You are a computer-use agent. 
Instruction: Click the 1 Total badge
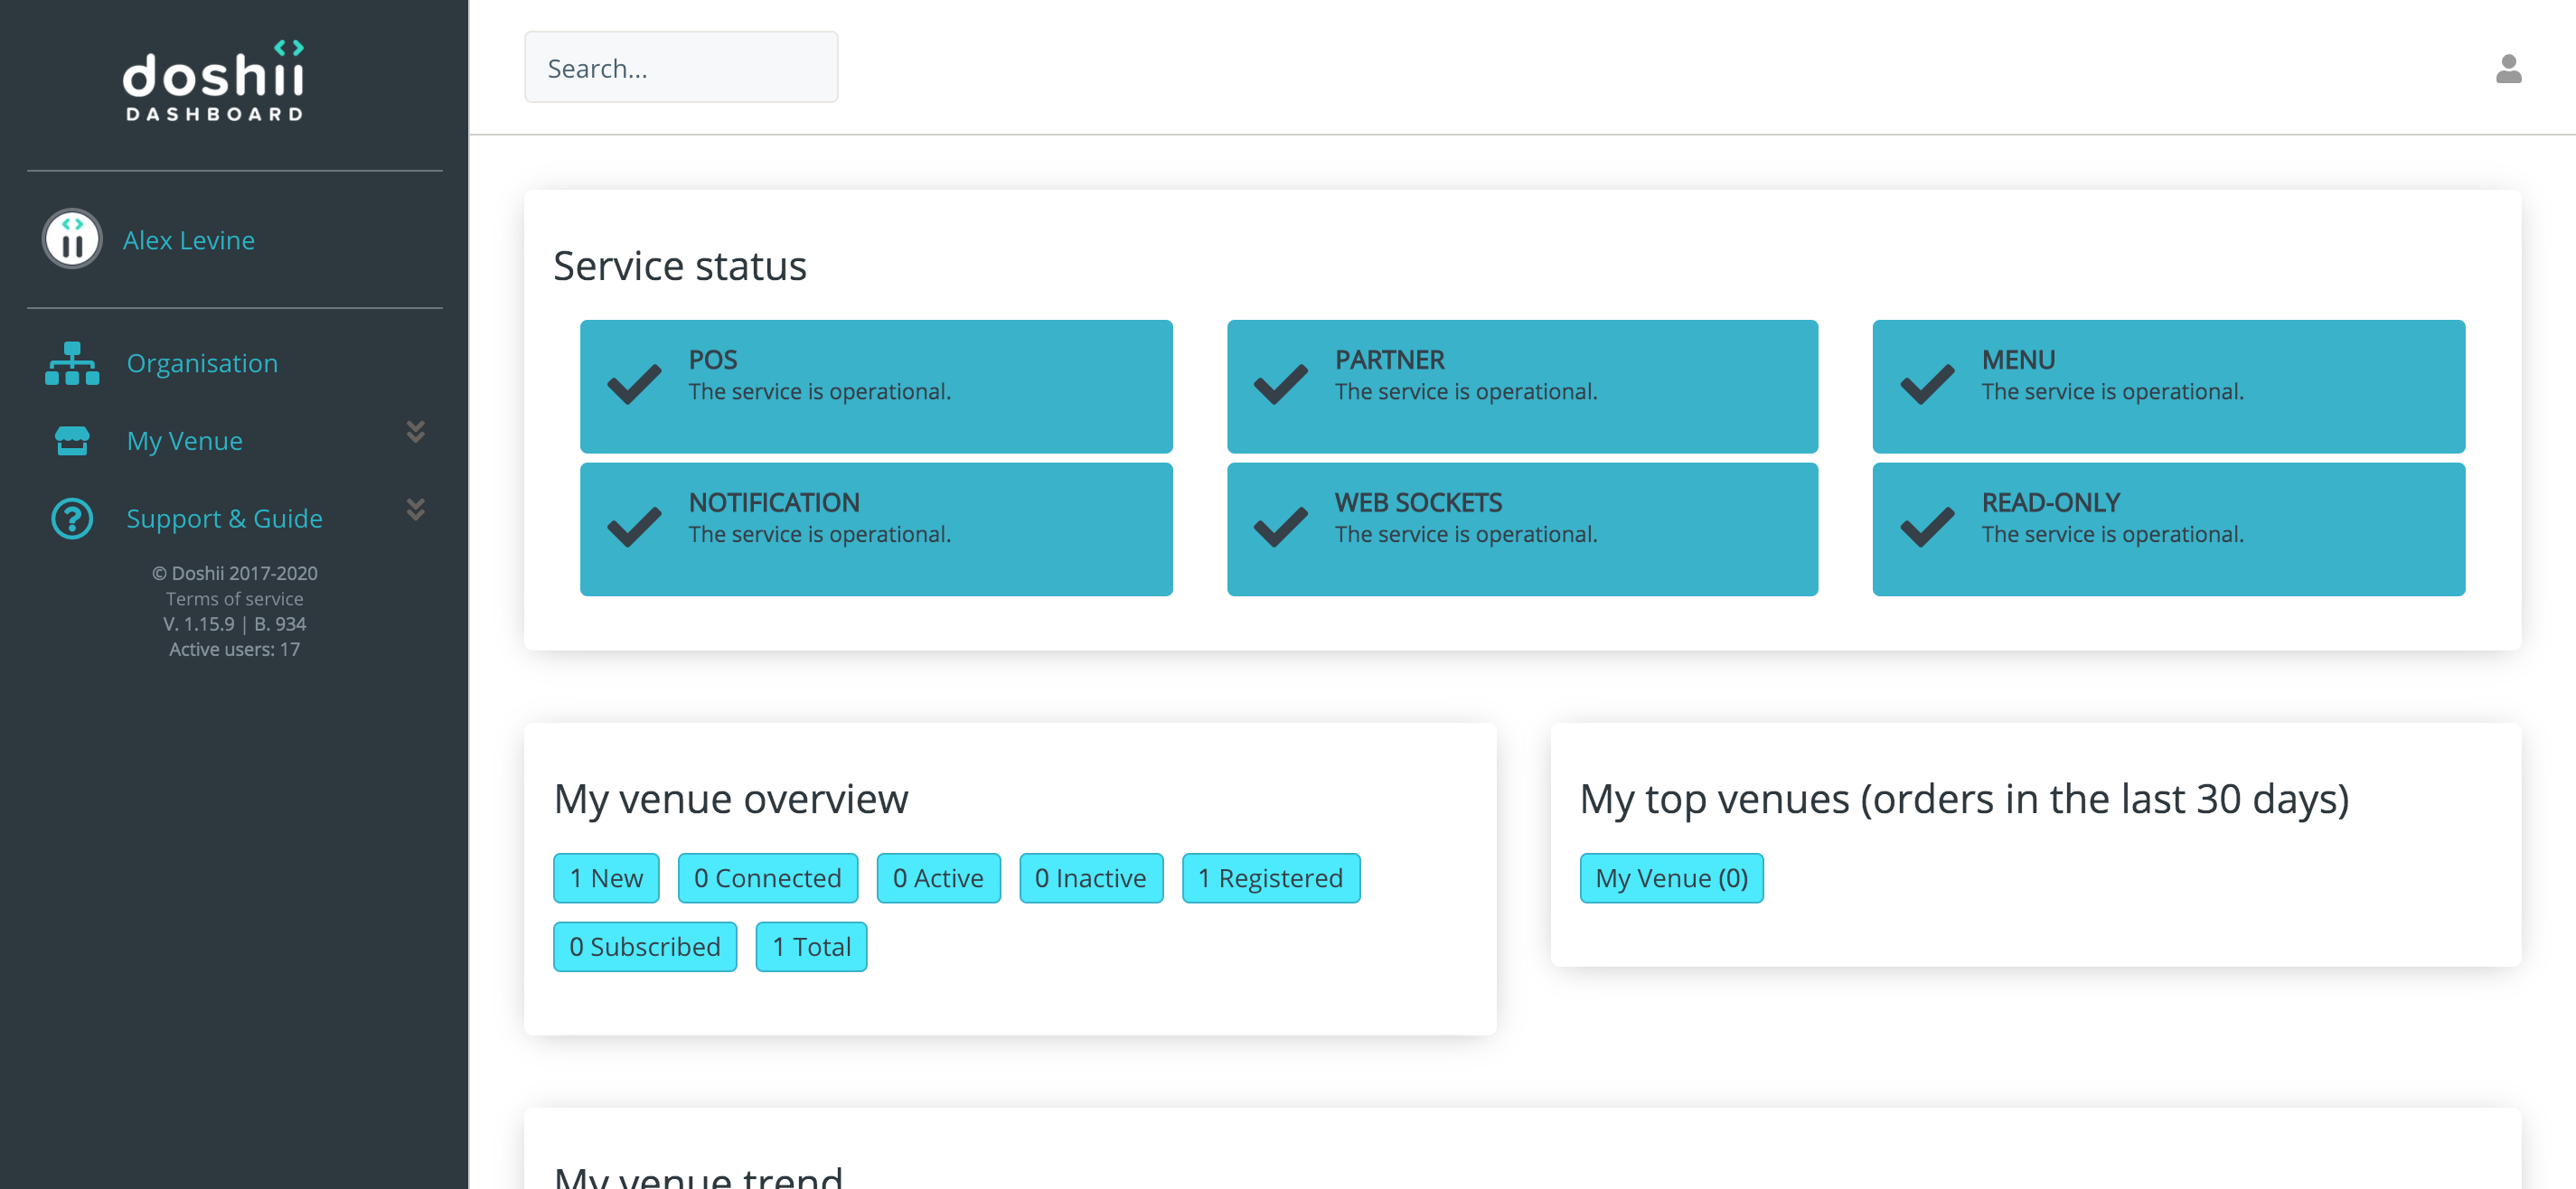(811, 946)
